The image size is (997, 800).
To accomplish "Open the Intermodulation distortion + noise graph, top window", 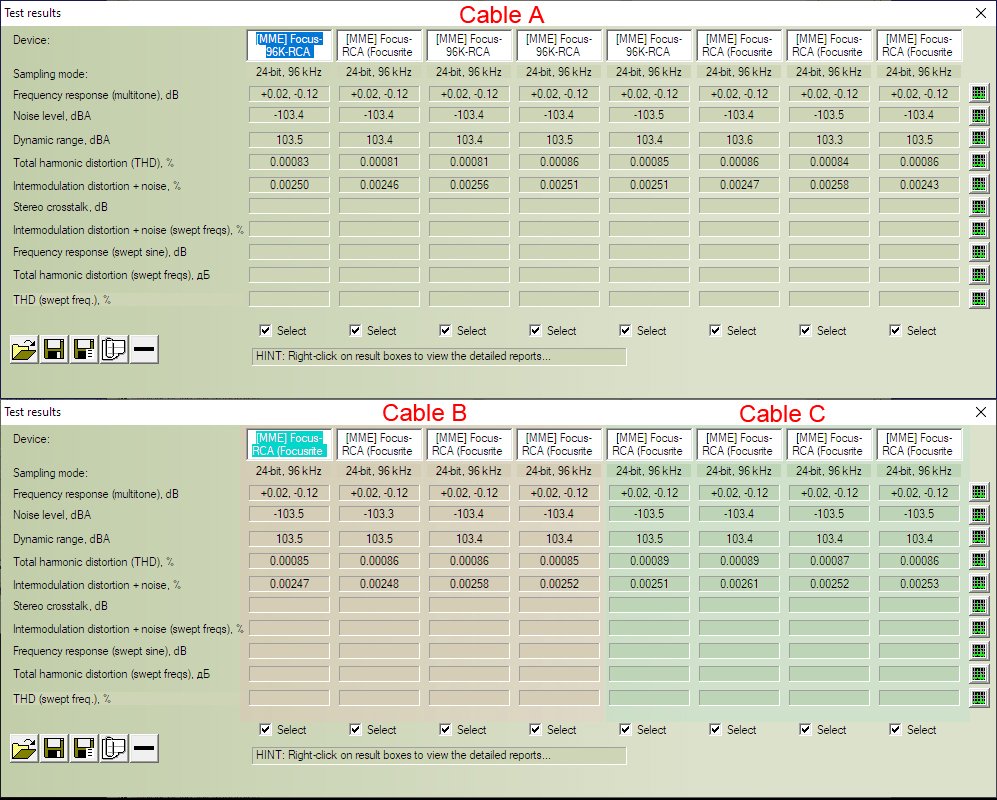I will point(979,185).
